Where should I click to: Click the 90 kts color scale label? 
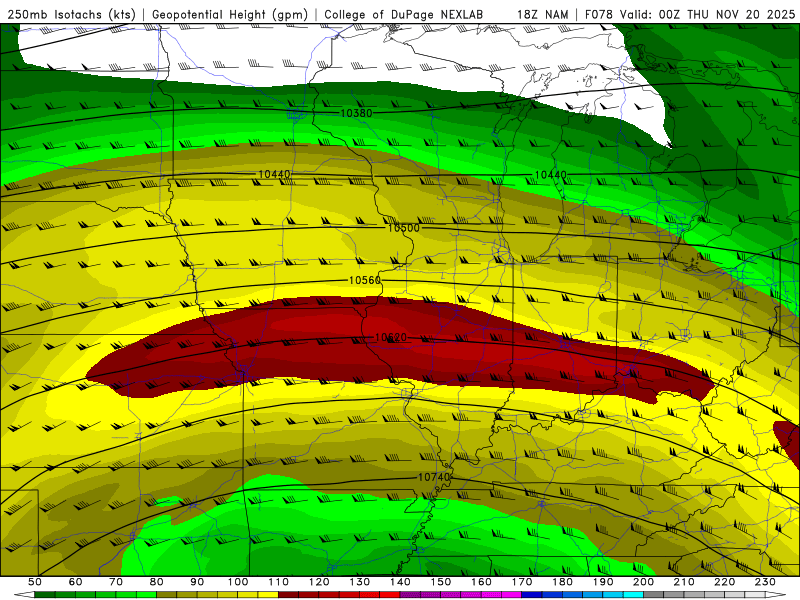[197, 582]
